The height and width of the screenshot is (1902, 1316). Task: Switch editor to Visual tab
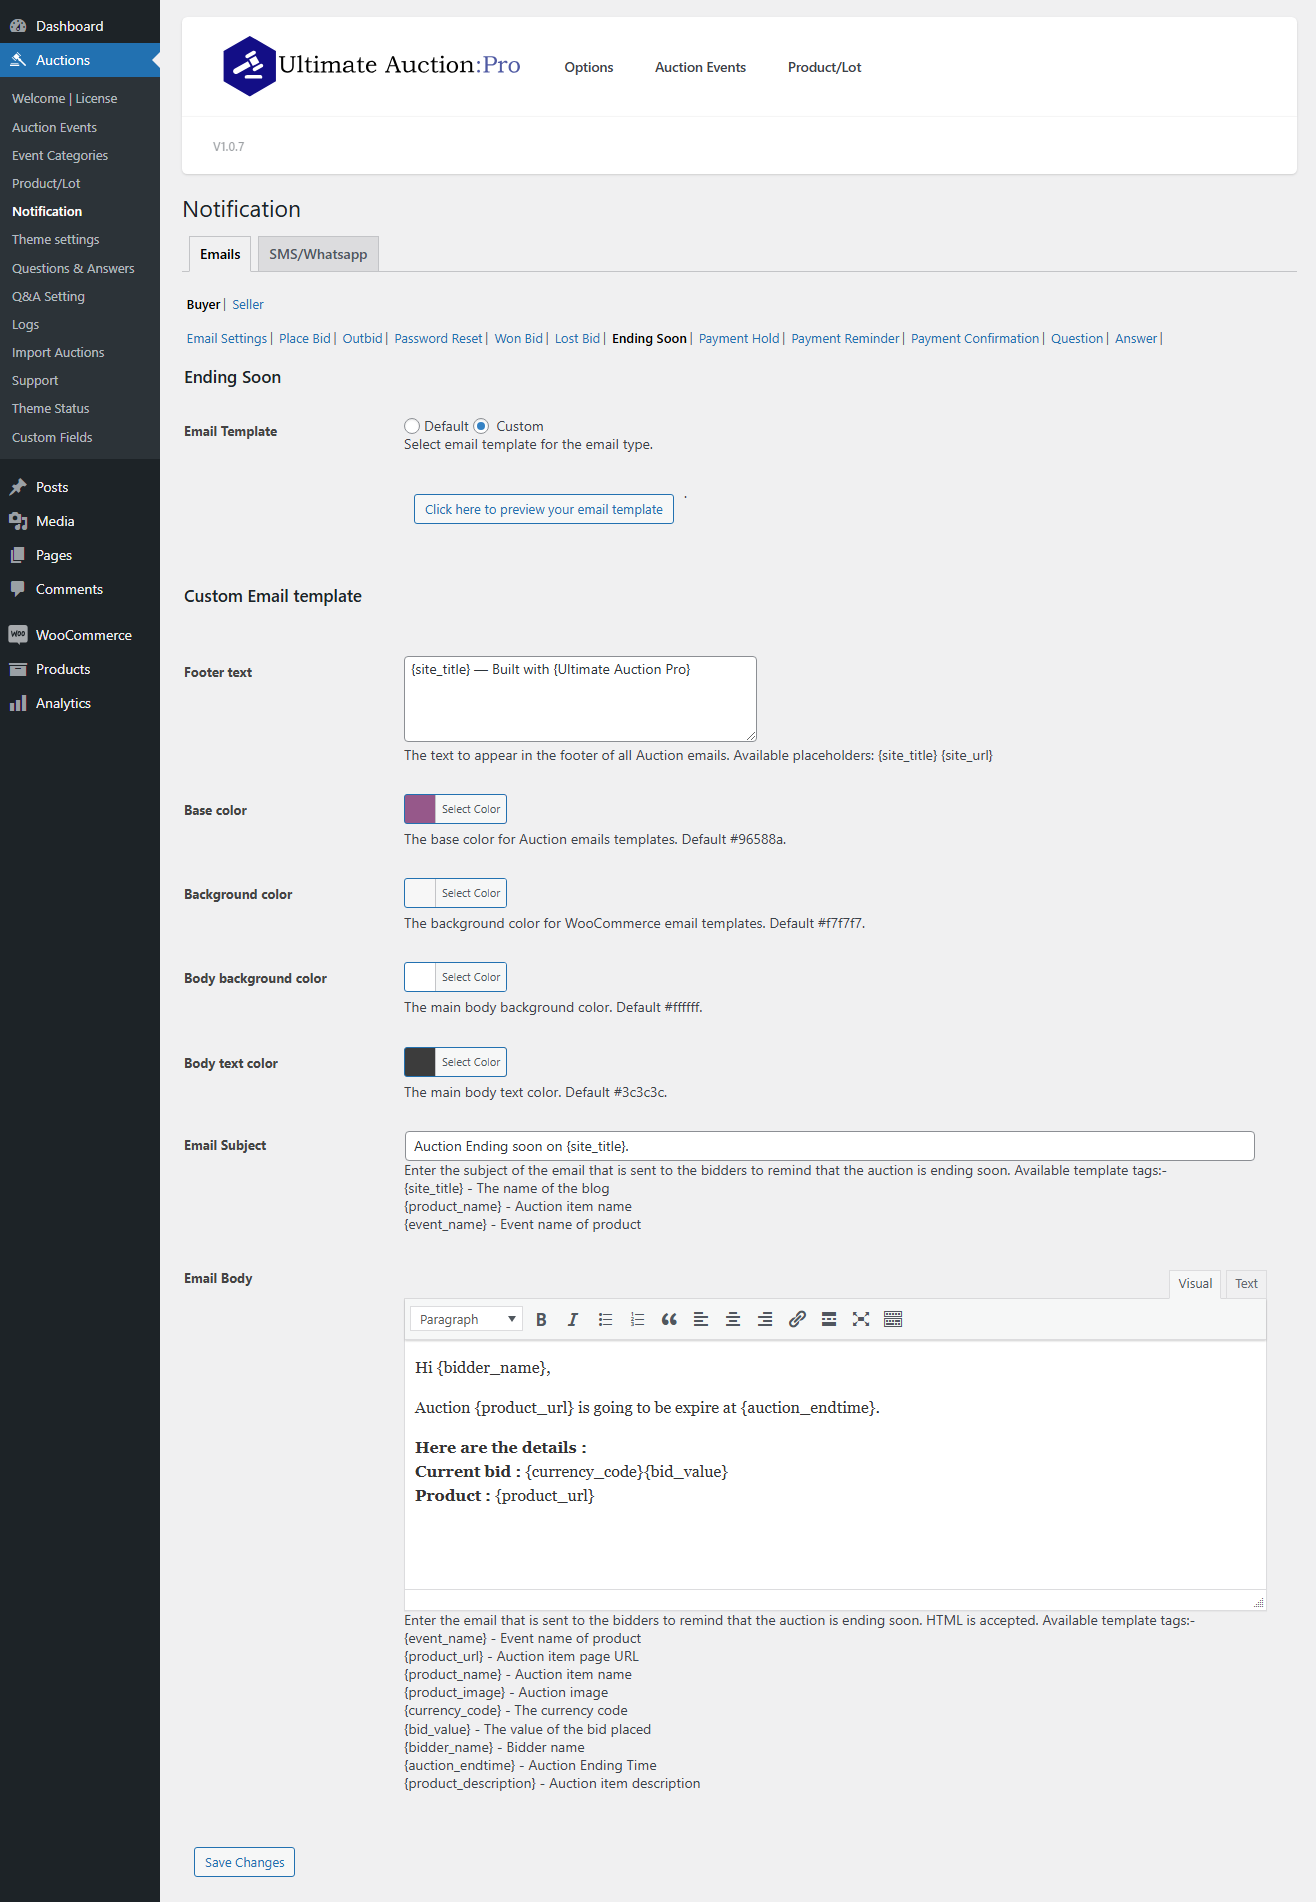click(x=1195, y=1284)
